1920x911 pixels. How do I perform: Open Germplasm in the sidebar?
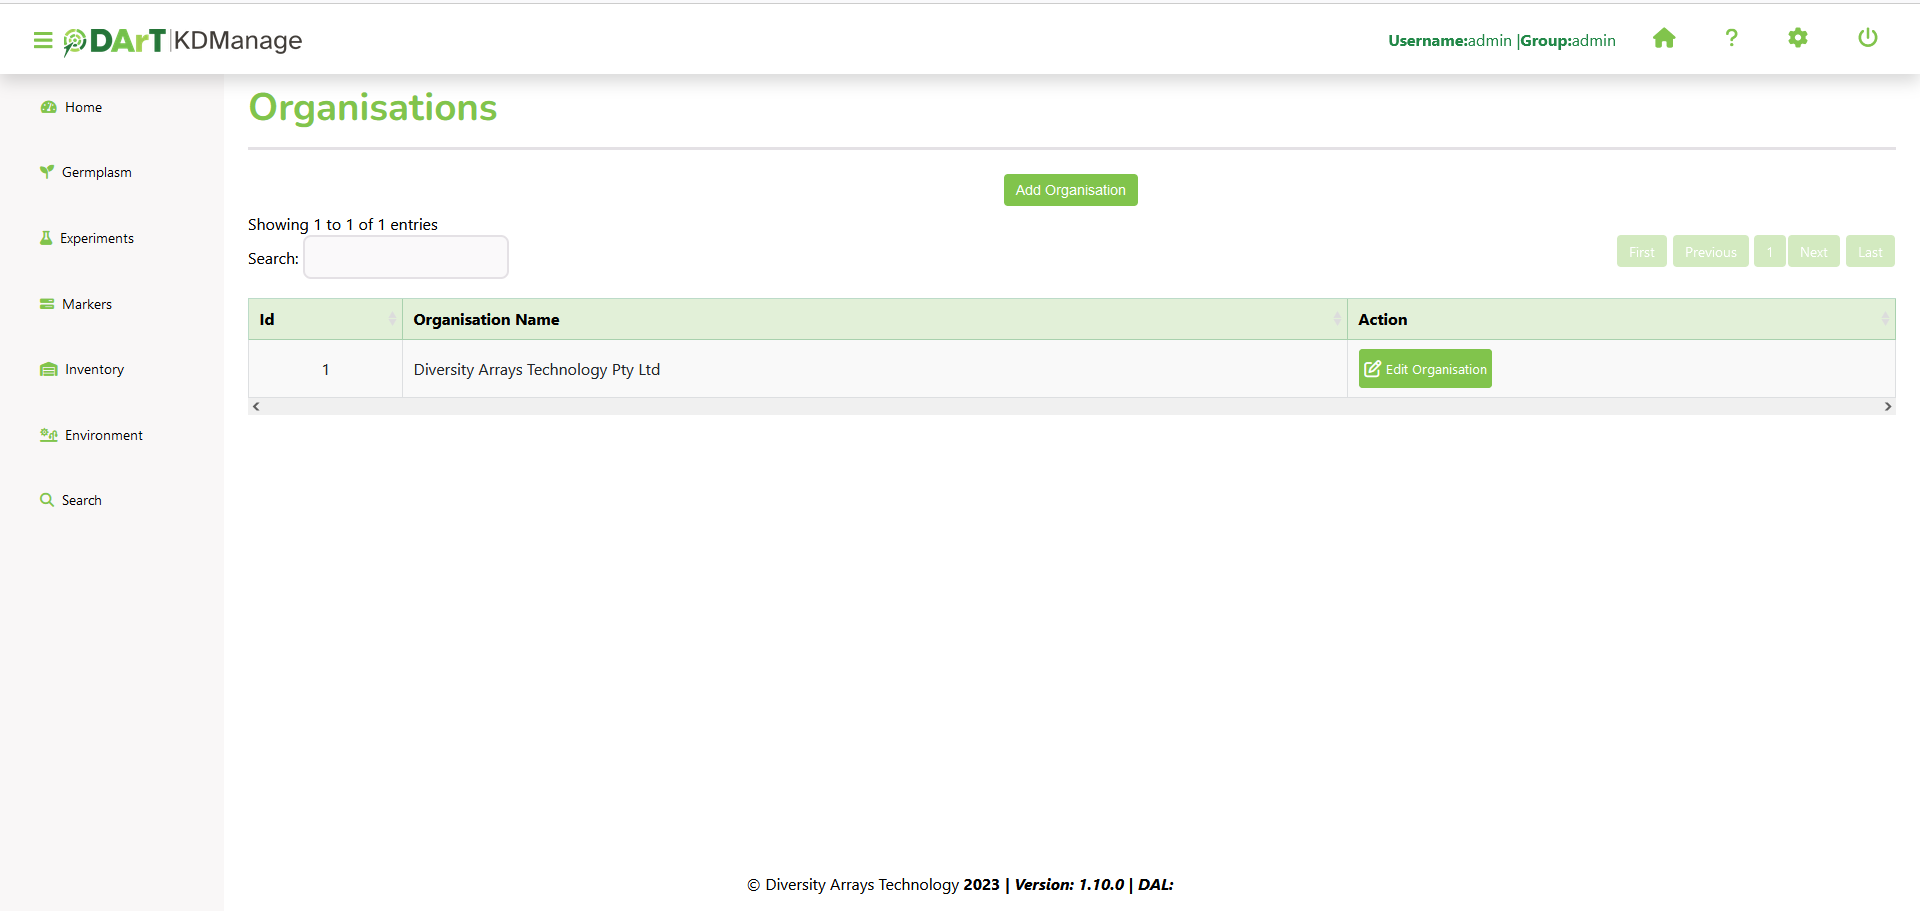[96, 173]
